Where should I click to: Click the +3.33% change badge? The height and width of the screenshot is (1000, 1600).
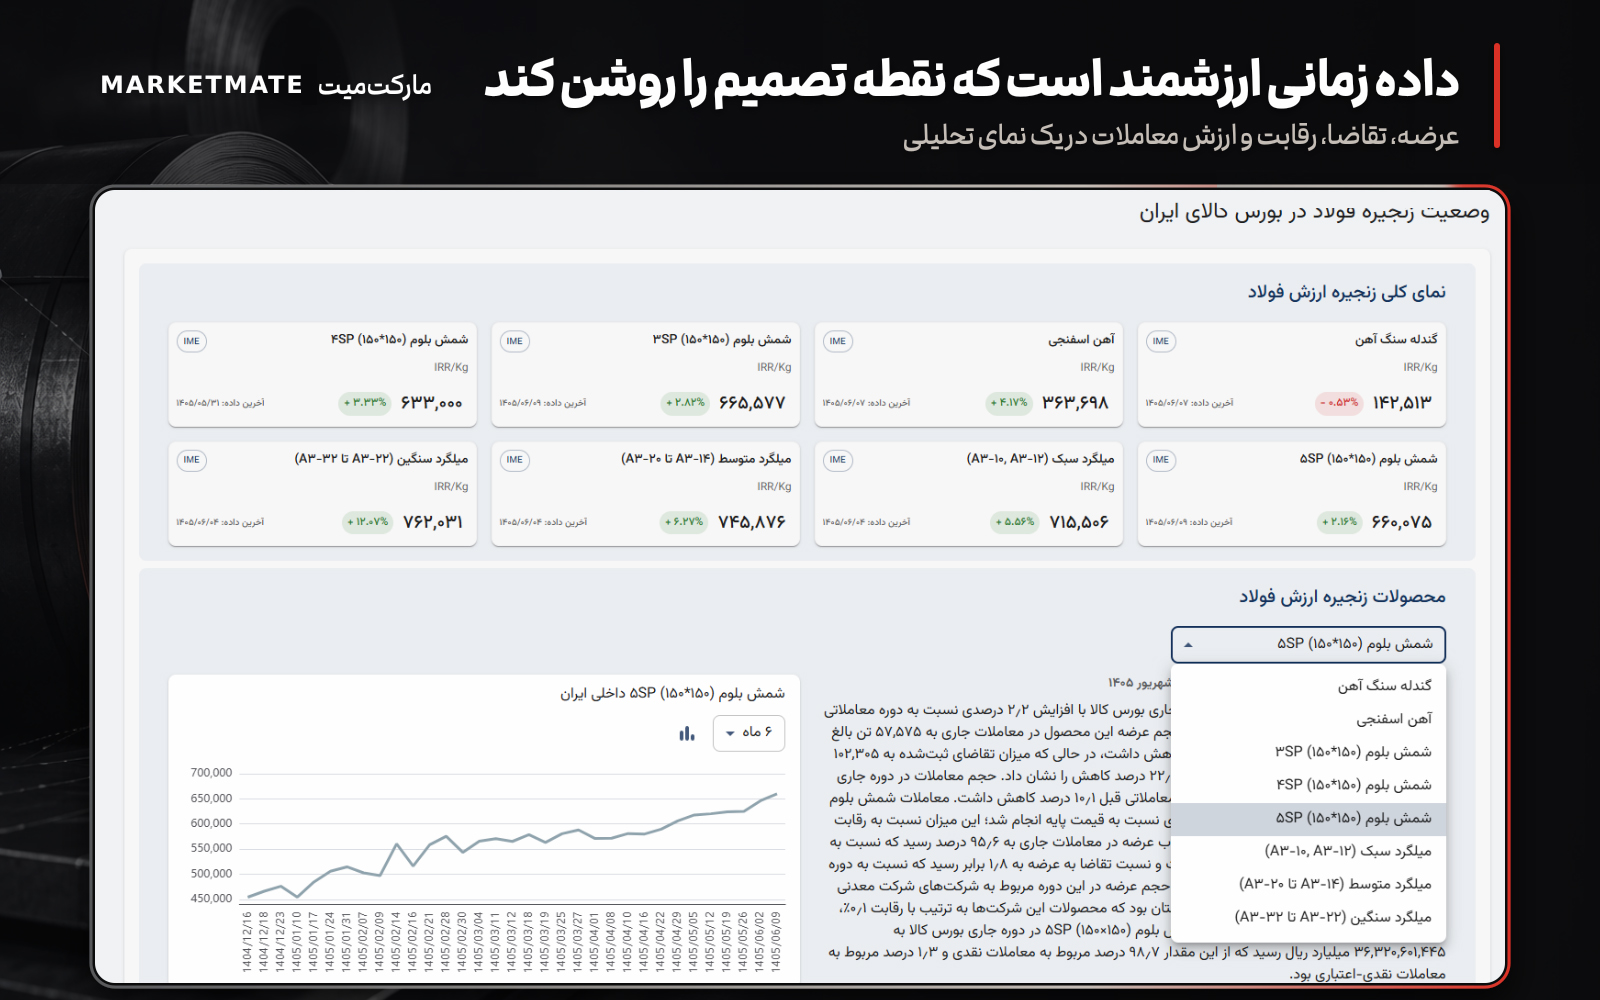point(365,403)
